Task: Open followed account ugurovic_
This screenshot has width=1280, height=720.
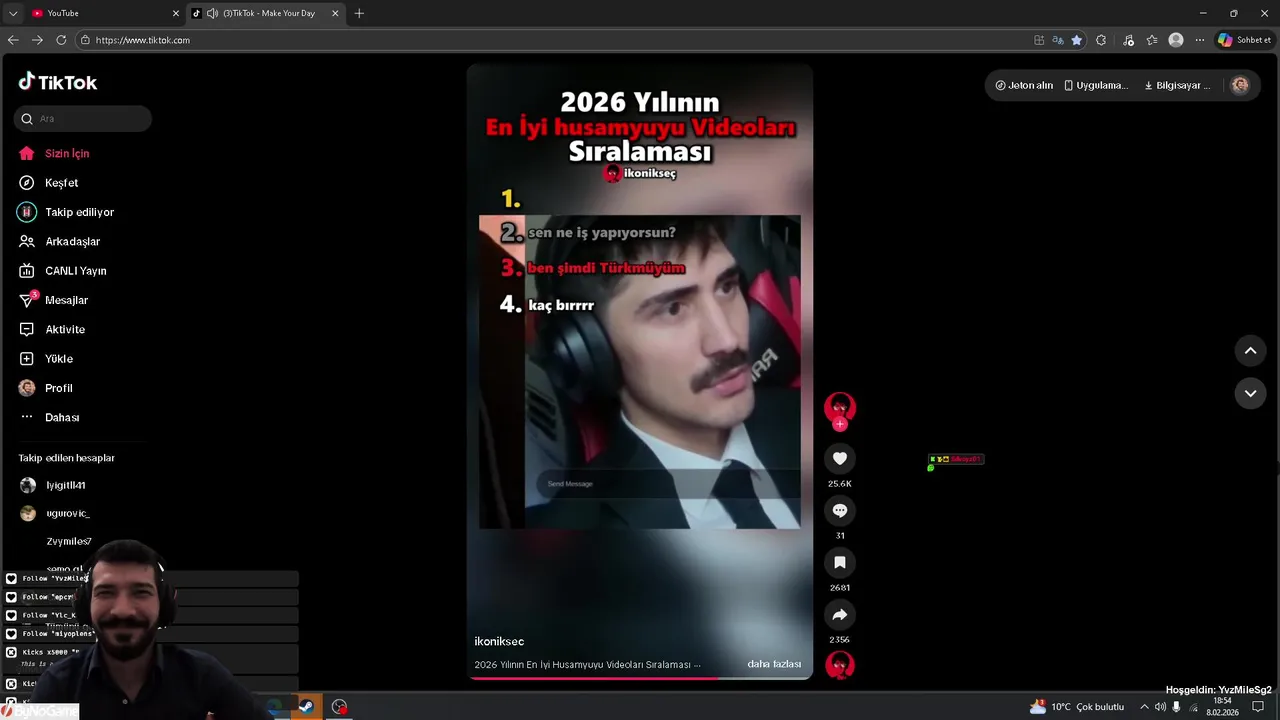Action: [x=55, y=513]
